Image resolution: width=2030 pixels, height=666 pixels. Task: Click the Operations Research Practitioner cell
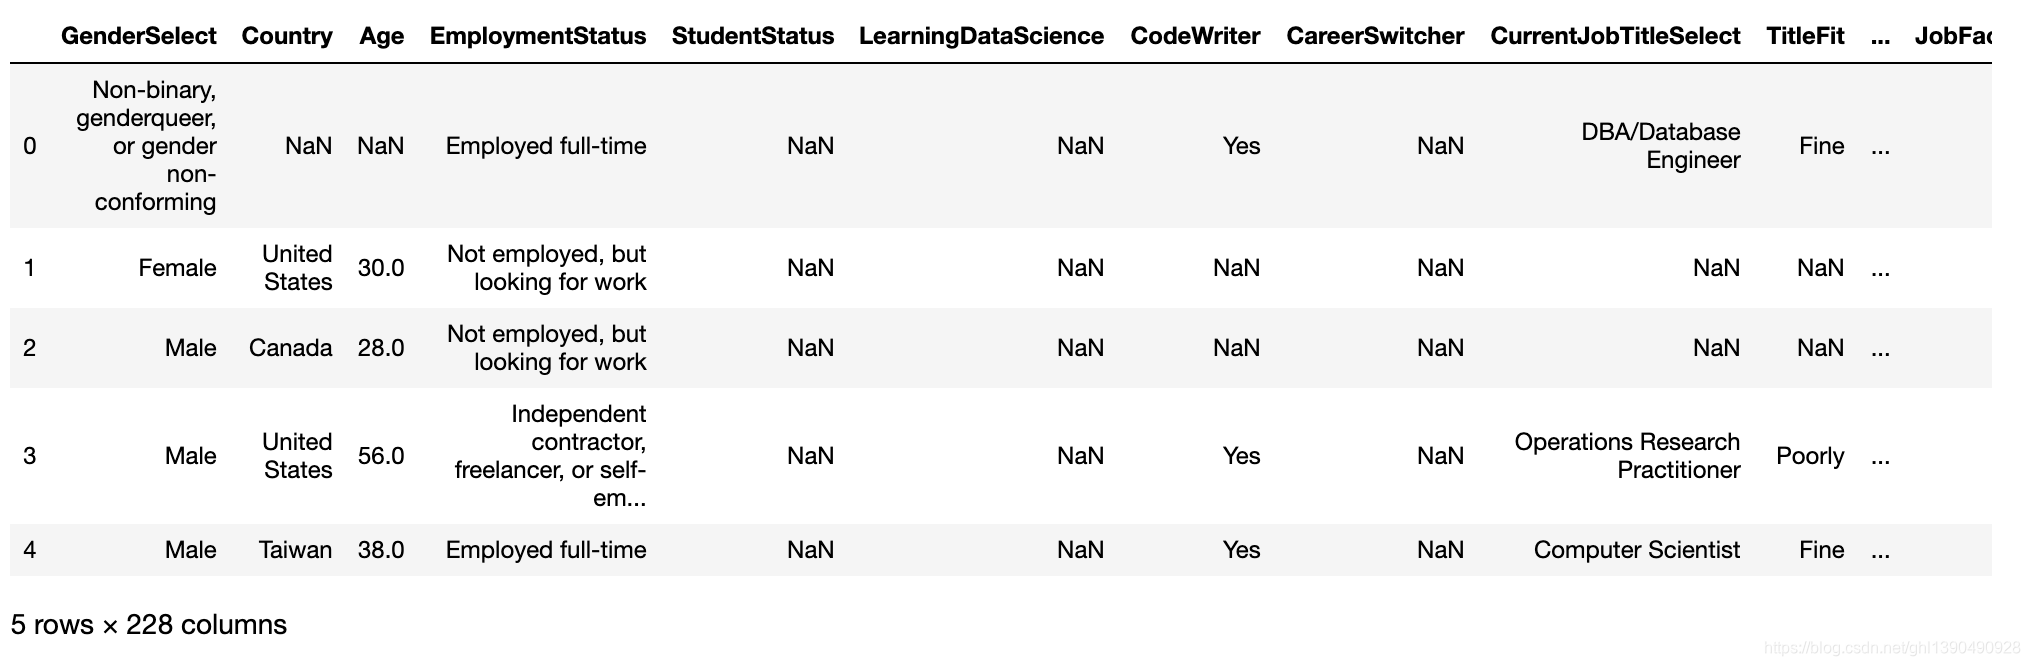click(1628, 456)
